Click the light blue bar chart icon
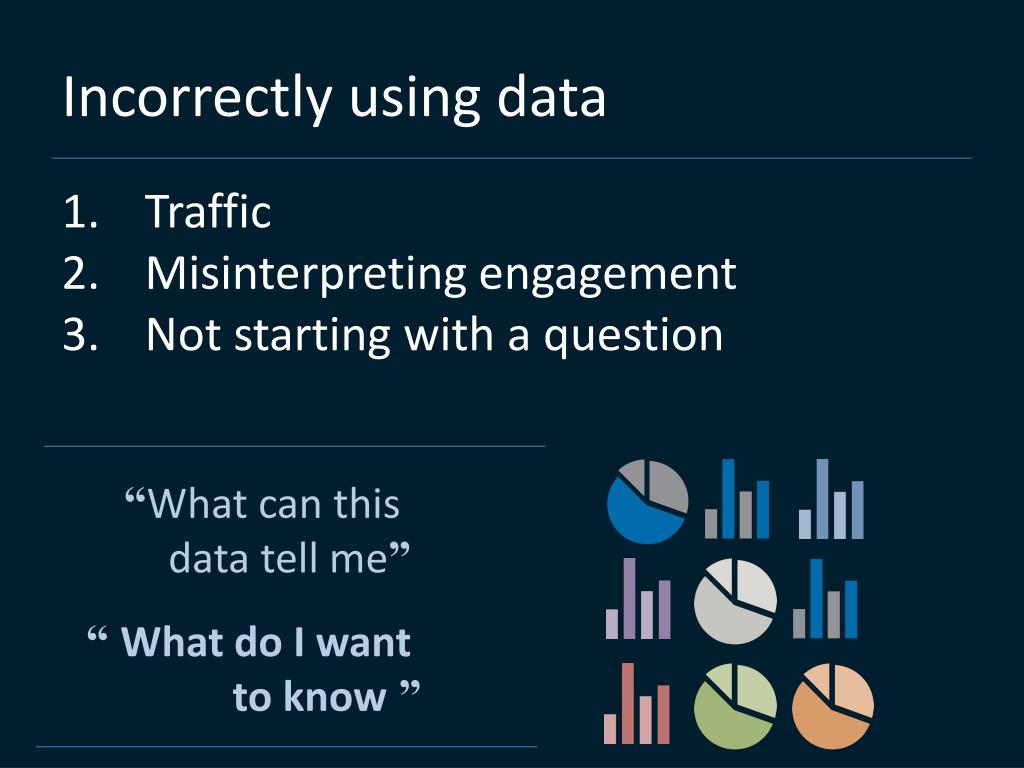Image resolution: width=1024 pixels, height=768 pixels. click(x=831, y=499)
